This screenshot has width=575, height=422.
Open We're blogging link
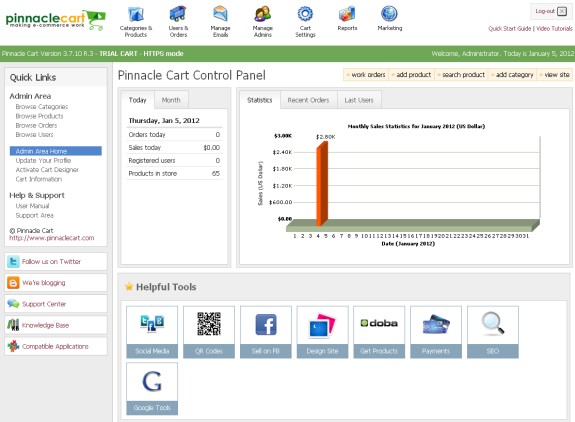[44, 283]
